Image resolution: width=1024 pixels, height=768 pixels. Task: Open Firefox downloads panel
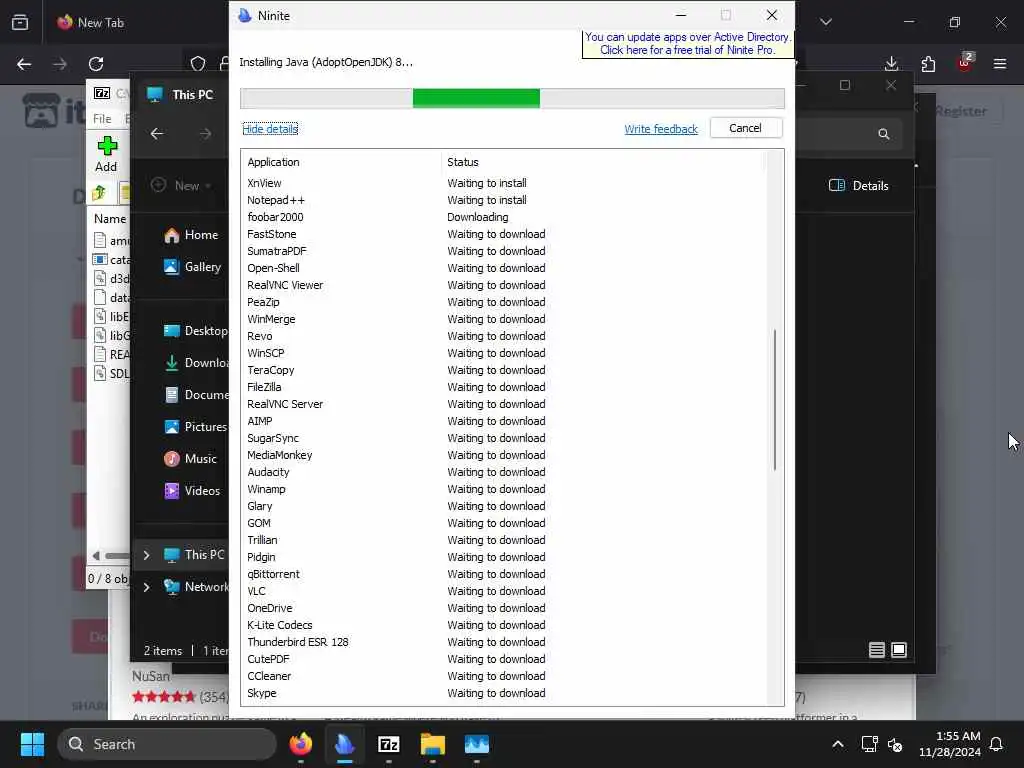click(x=891, y=64)
